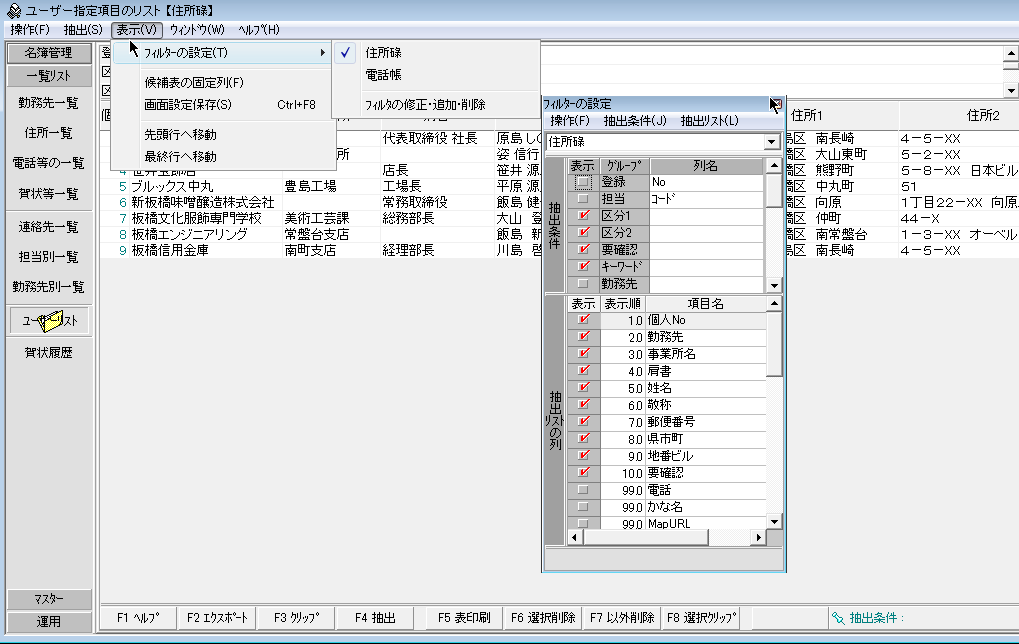Click down arrow of 抽出リストの列 scrollbar

[x=774, y=521]
